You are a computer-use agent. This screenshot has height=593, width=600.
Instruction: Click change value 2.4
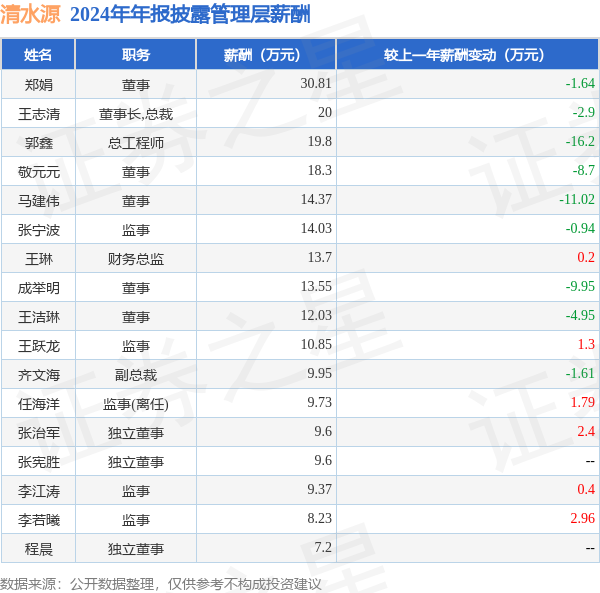(586, 432)
